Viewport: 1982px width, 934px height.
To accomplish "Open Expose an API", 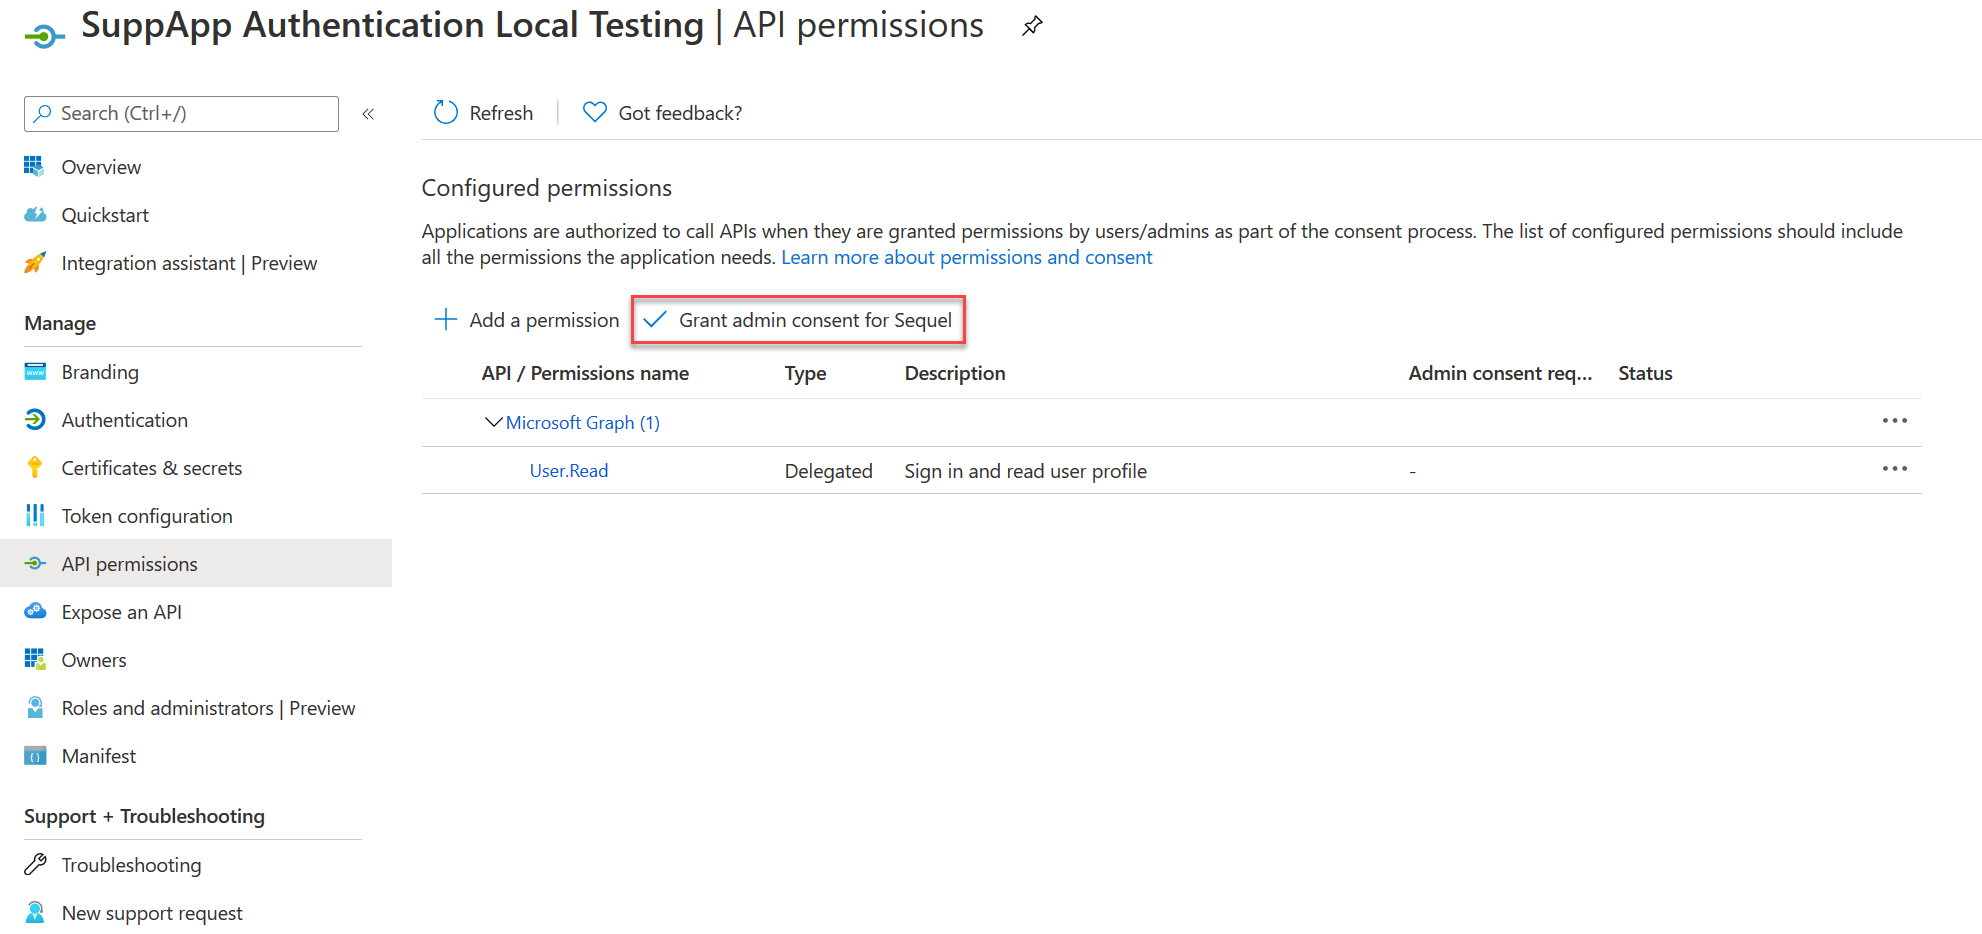I will (122, 612).
